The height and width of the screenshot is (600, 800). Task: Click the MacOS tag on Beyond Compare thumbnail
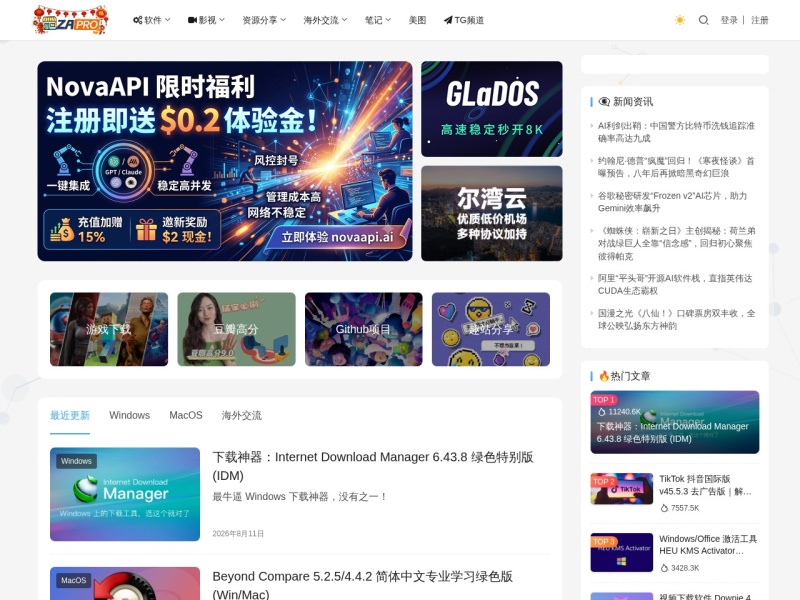73,580
